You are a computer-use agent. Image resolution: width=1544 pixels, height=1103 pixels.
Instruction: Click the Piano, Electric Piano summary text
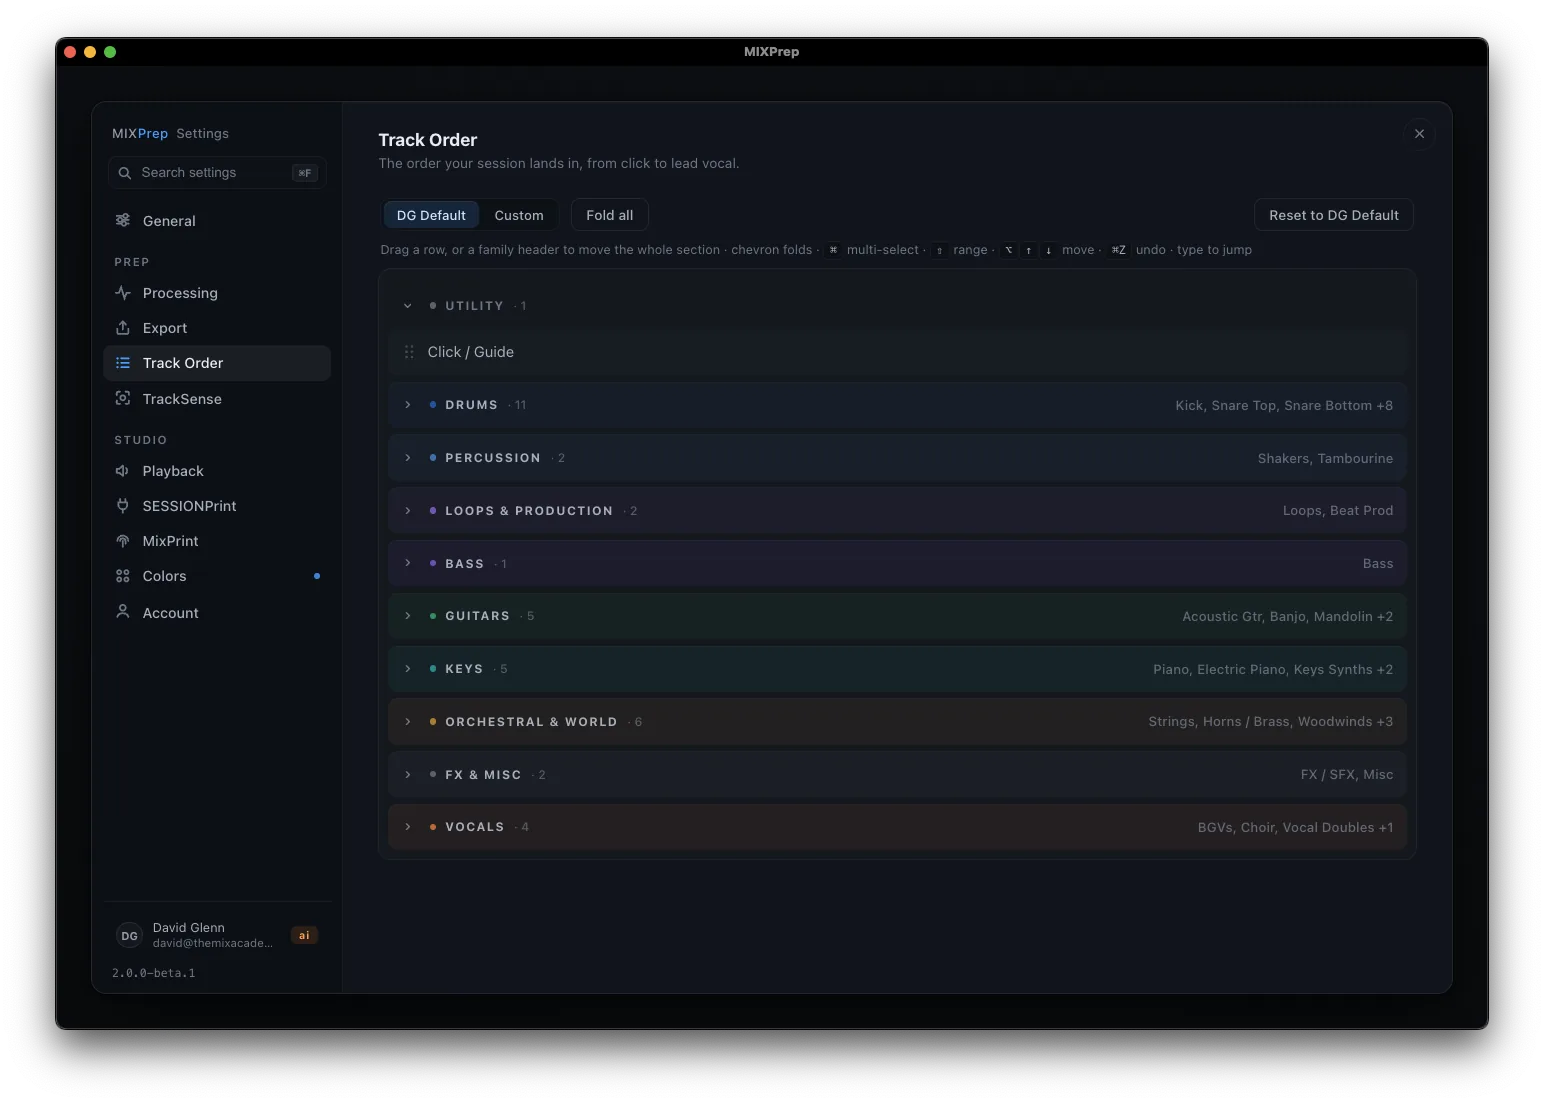pos(1273,670)
